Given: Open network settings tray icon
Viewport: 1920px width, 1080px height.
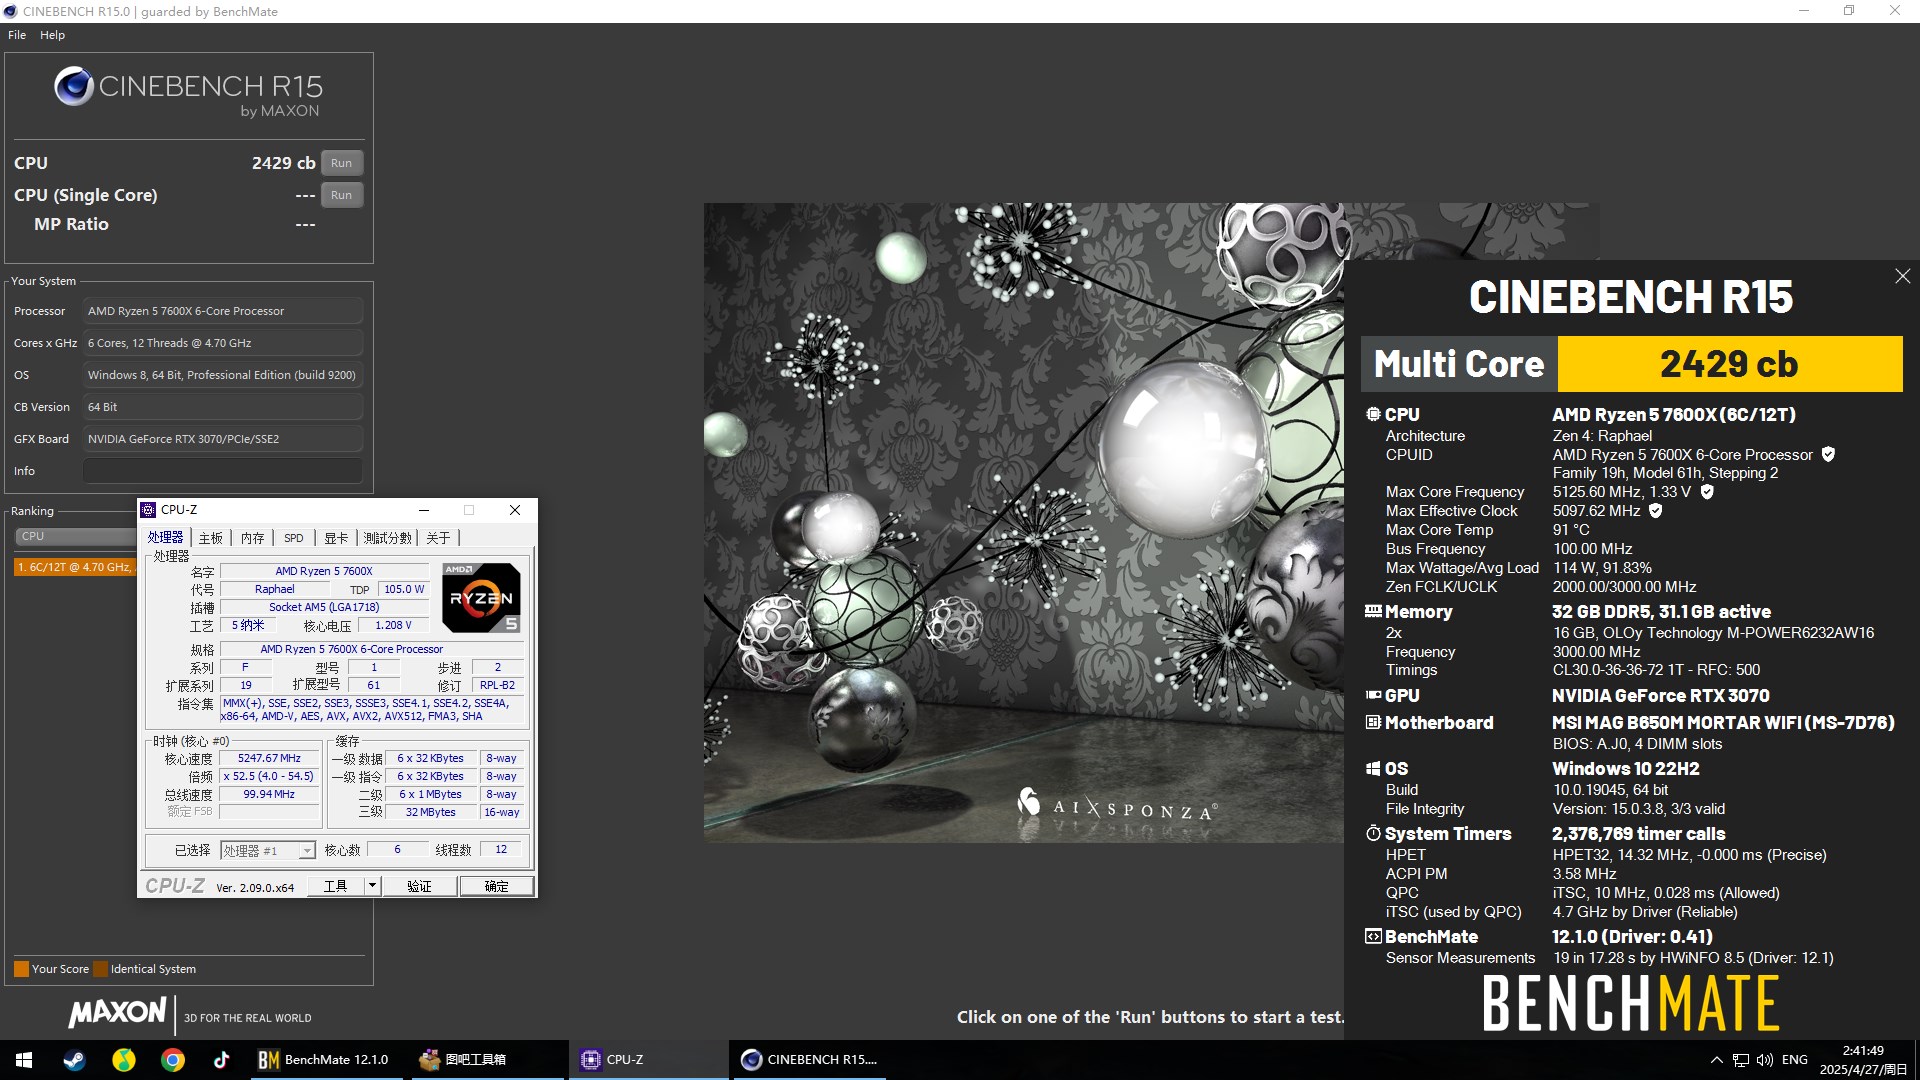Looking at the screenshot, I should (1741, 1060).
